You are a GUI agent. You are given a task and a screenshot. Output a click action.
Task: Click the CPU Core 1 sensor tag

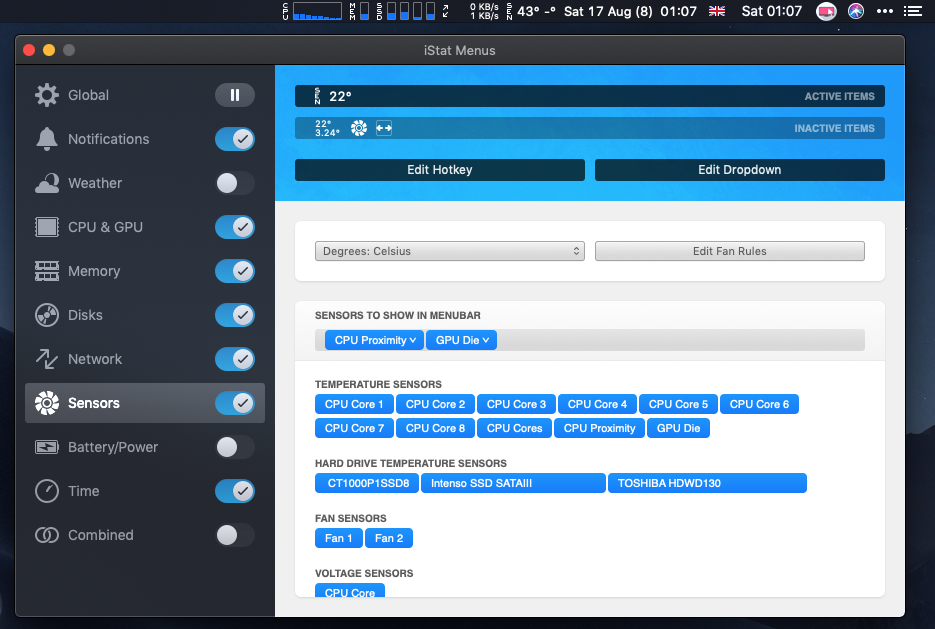pyautogui.click(x=354, y=404)
